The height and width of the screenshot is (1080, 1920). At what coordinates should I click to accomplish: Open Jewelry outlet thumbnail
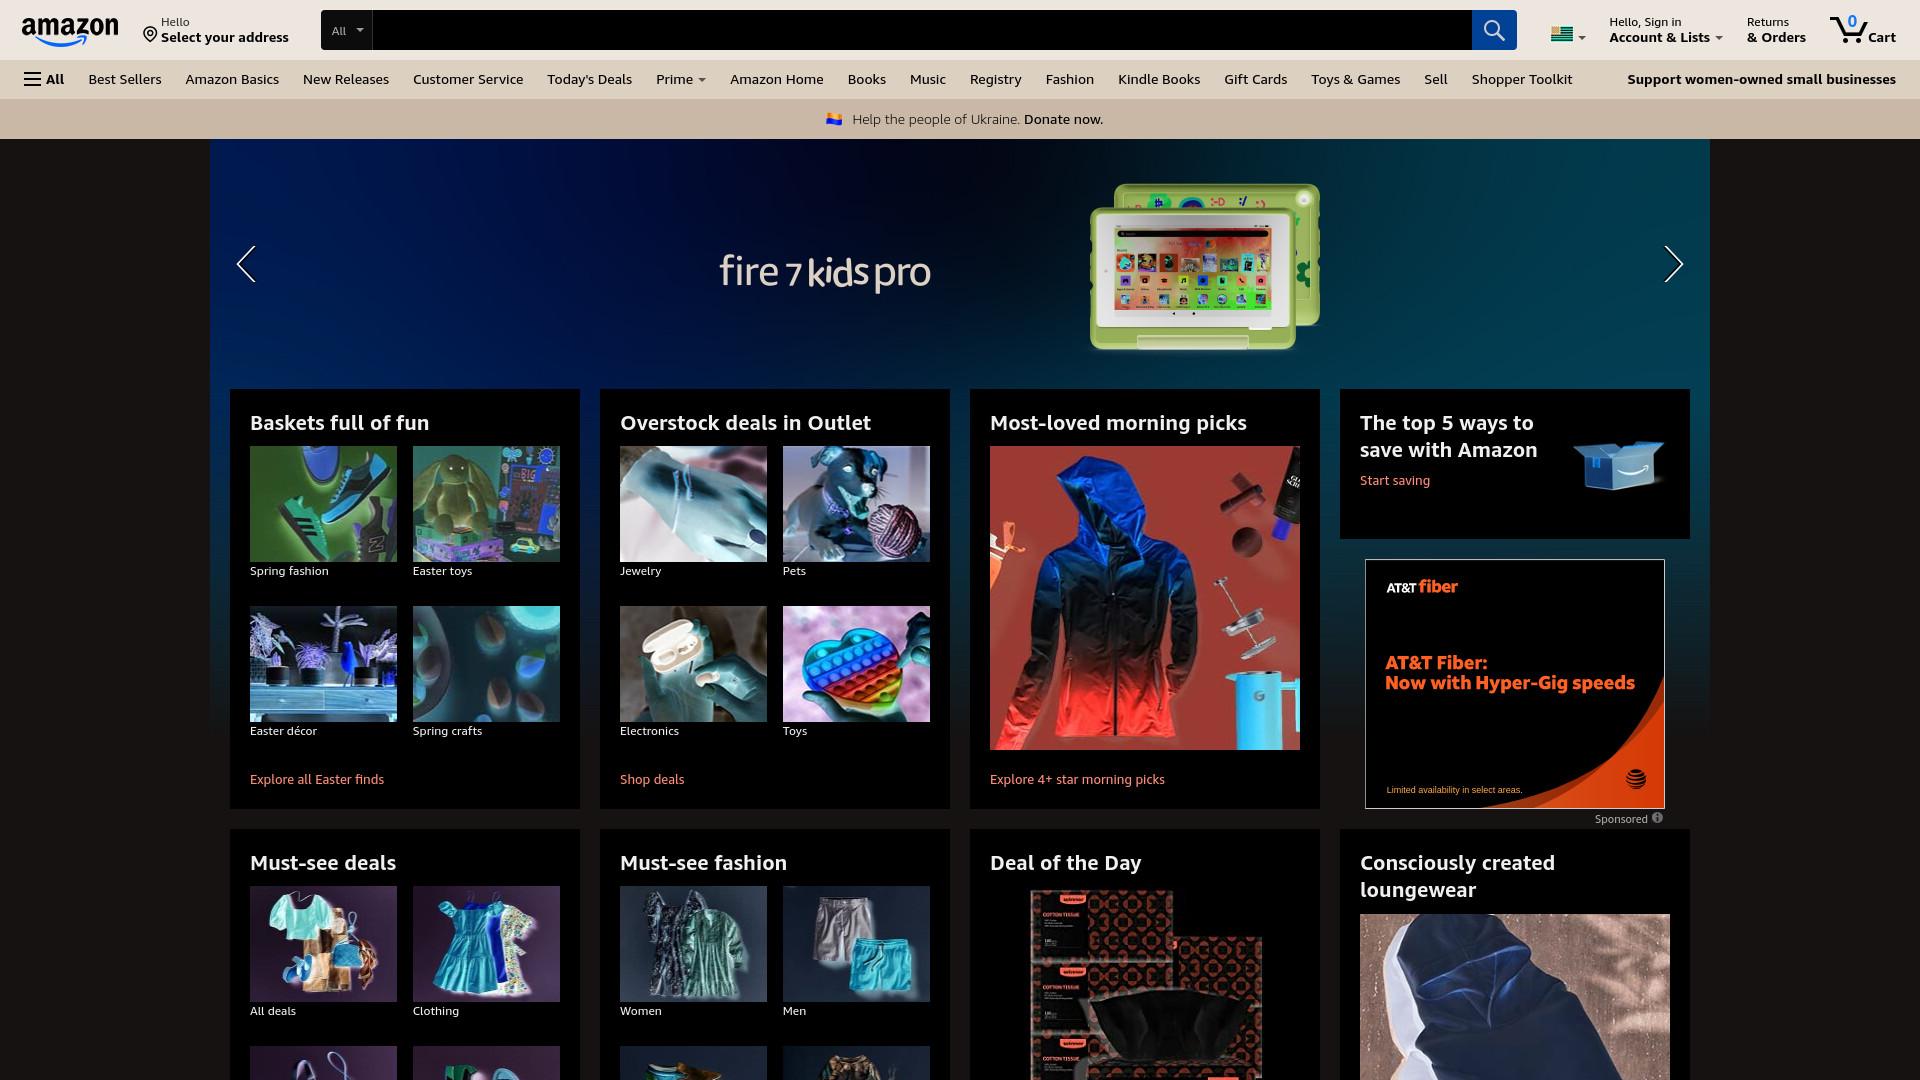(x=693, y=504)
